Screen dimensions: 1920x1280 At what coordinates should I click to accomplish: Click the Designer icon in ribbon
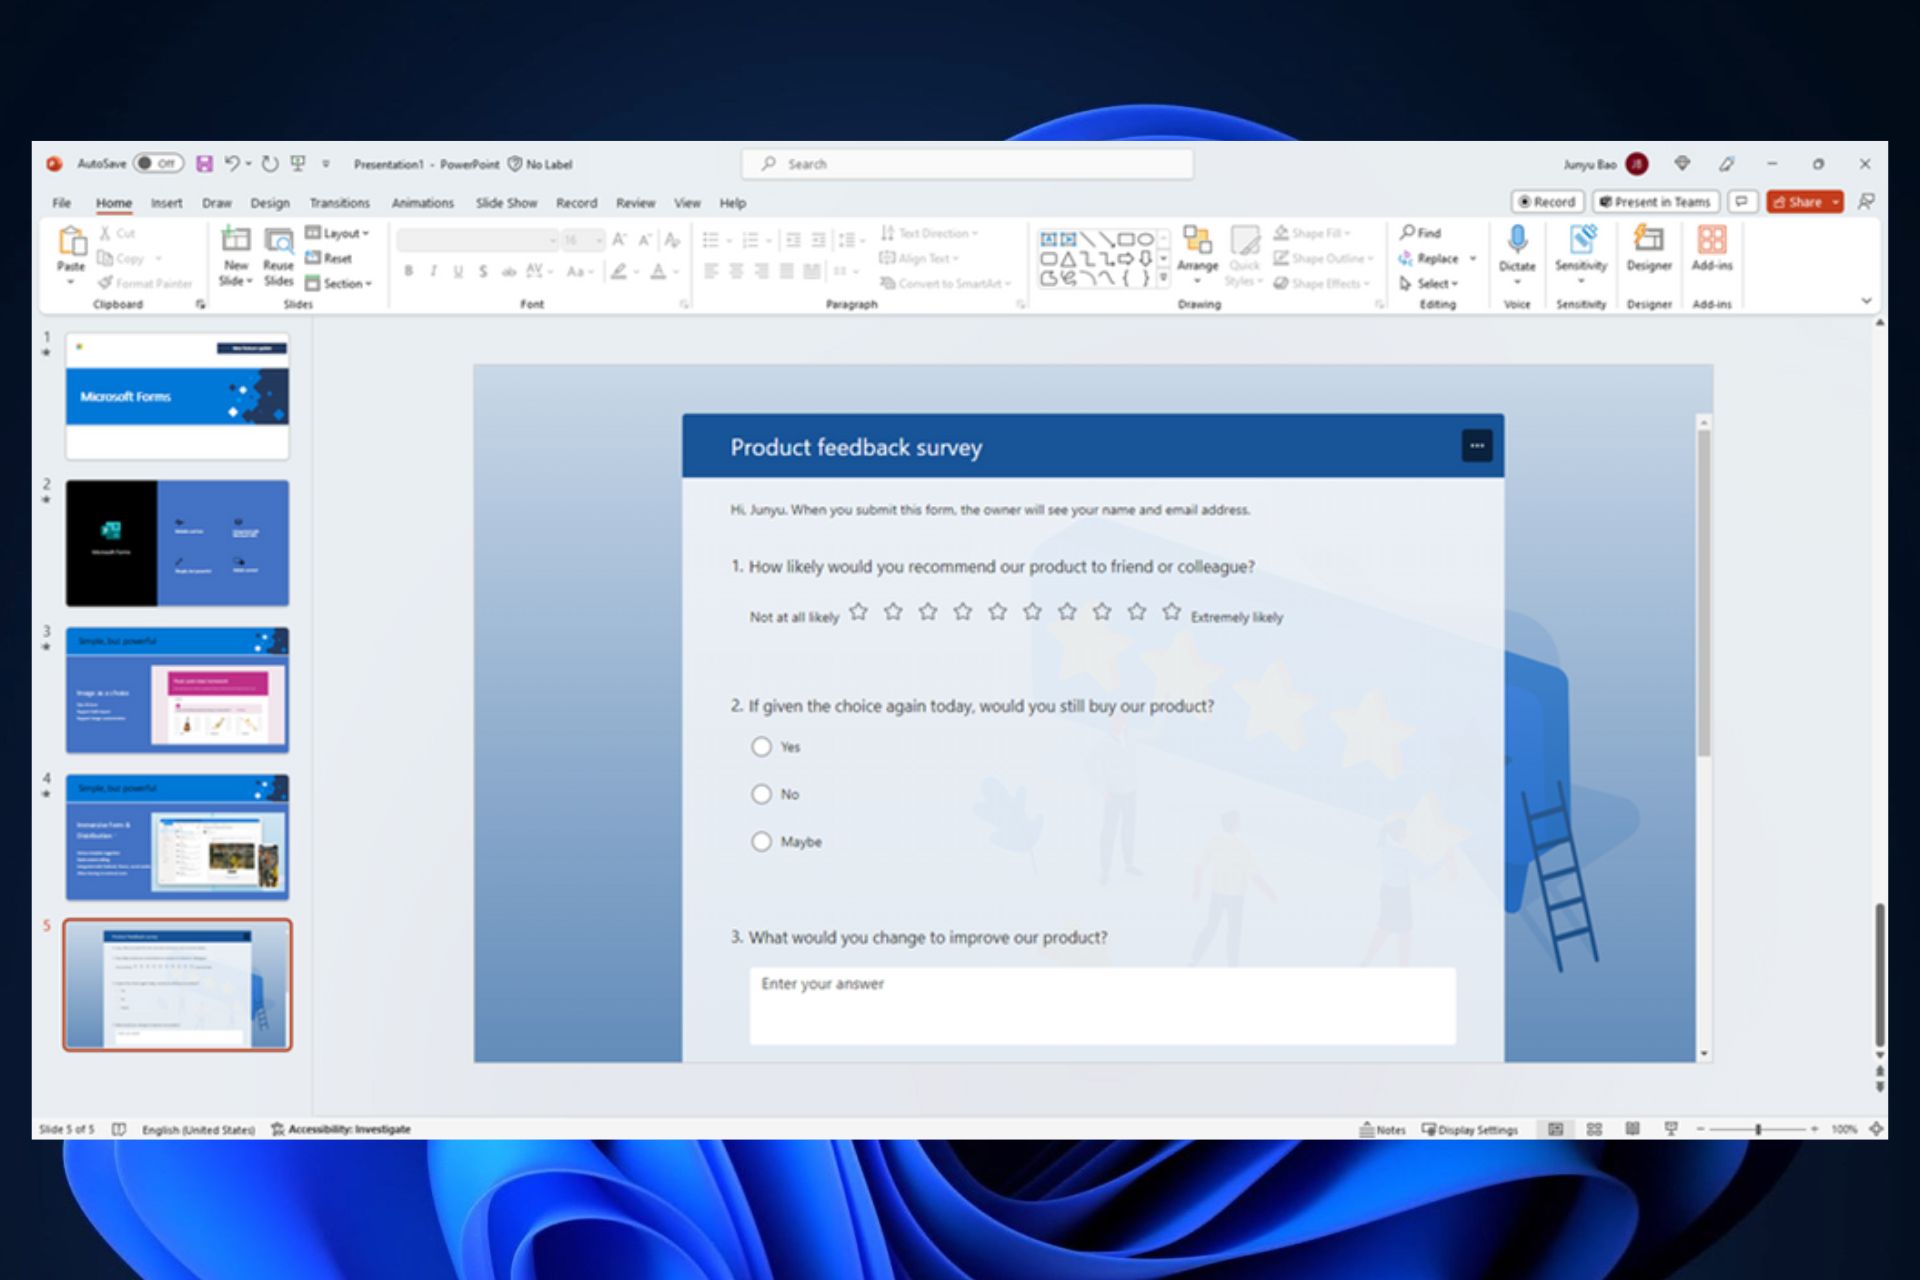[x=1648, y=240]
